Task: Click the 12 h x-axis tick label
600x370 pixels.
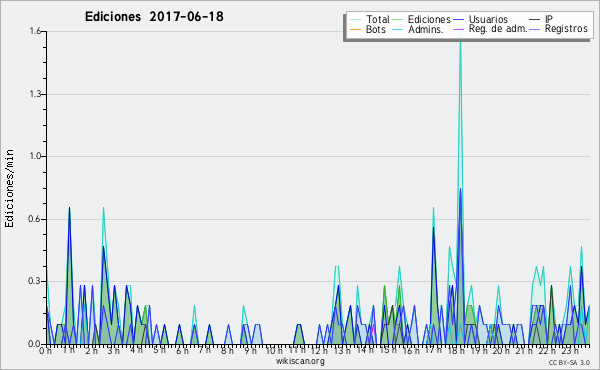Action: coord(319,350)
